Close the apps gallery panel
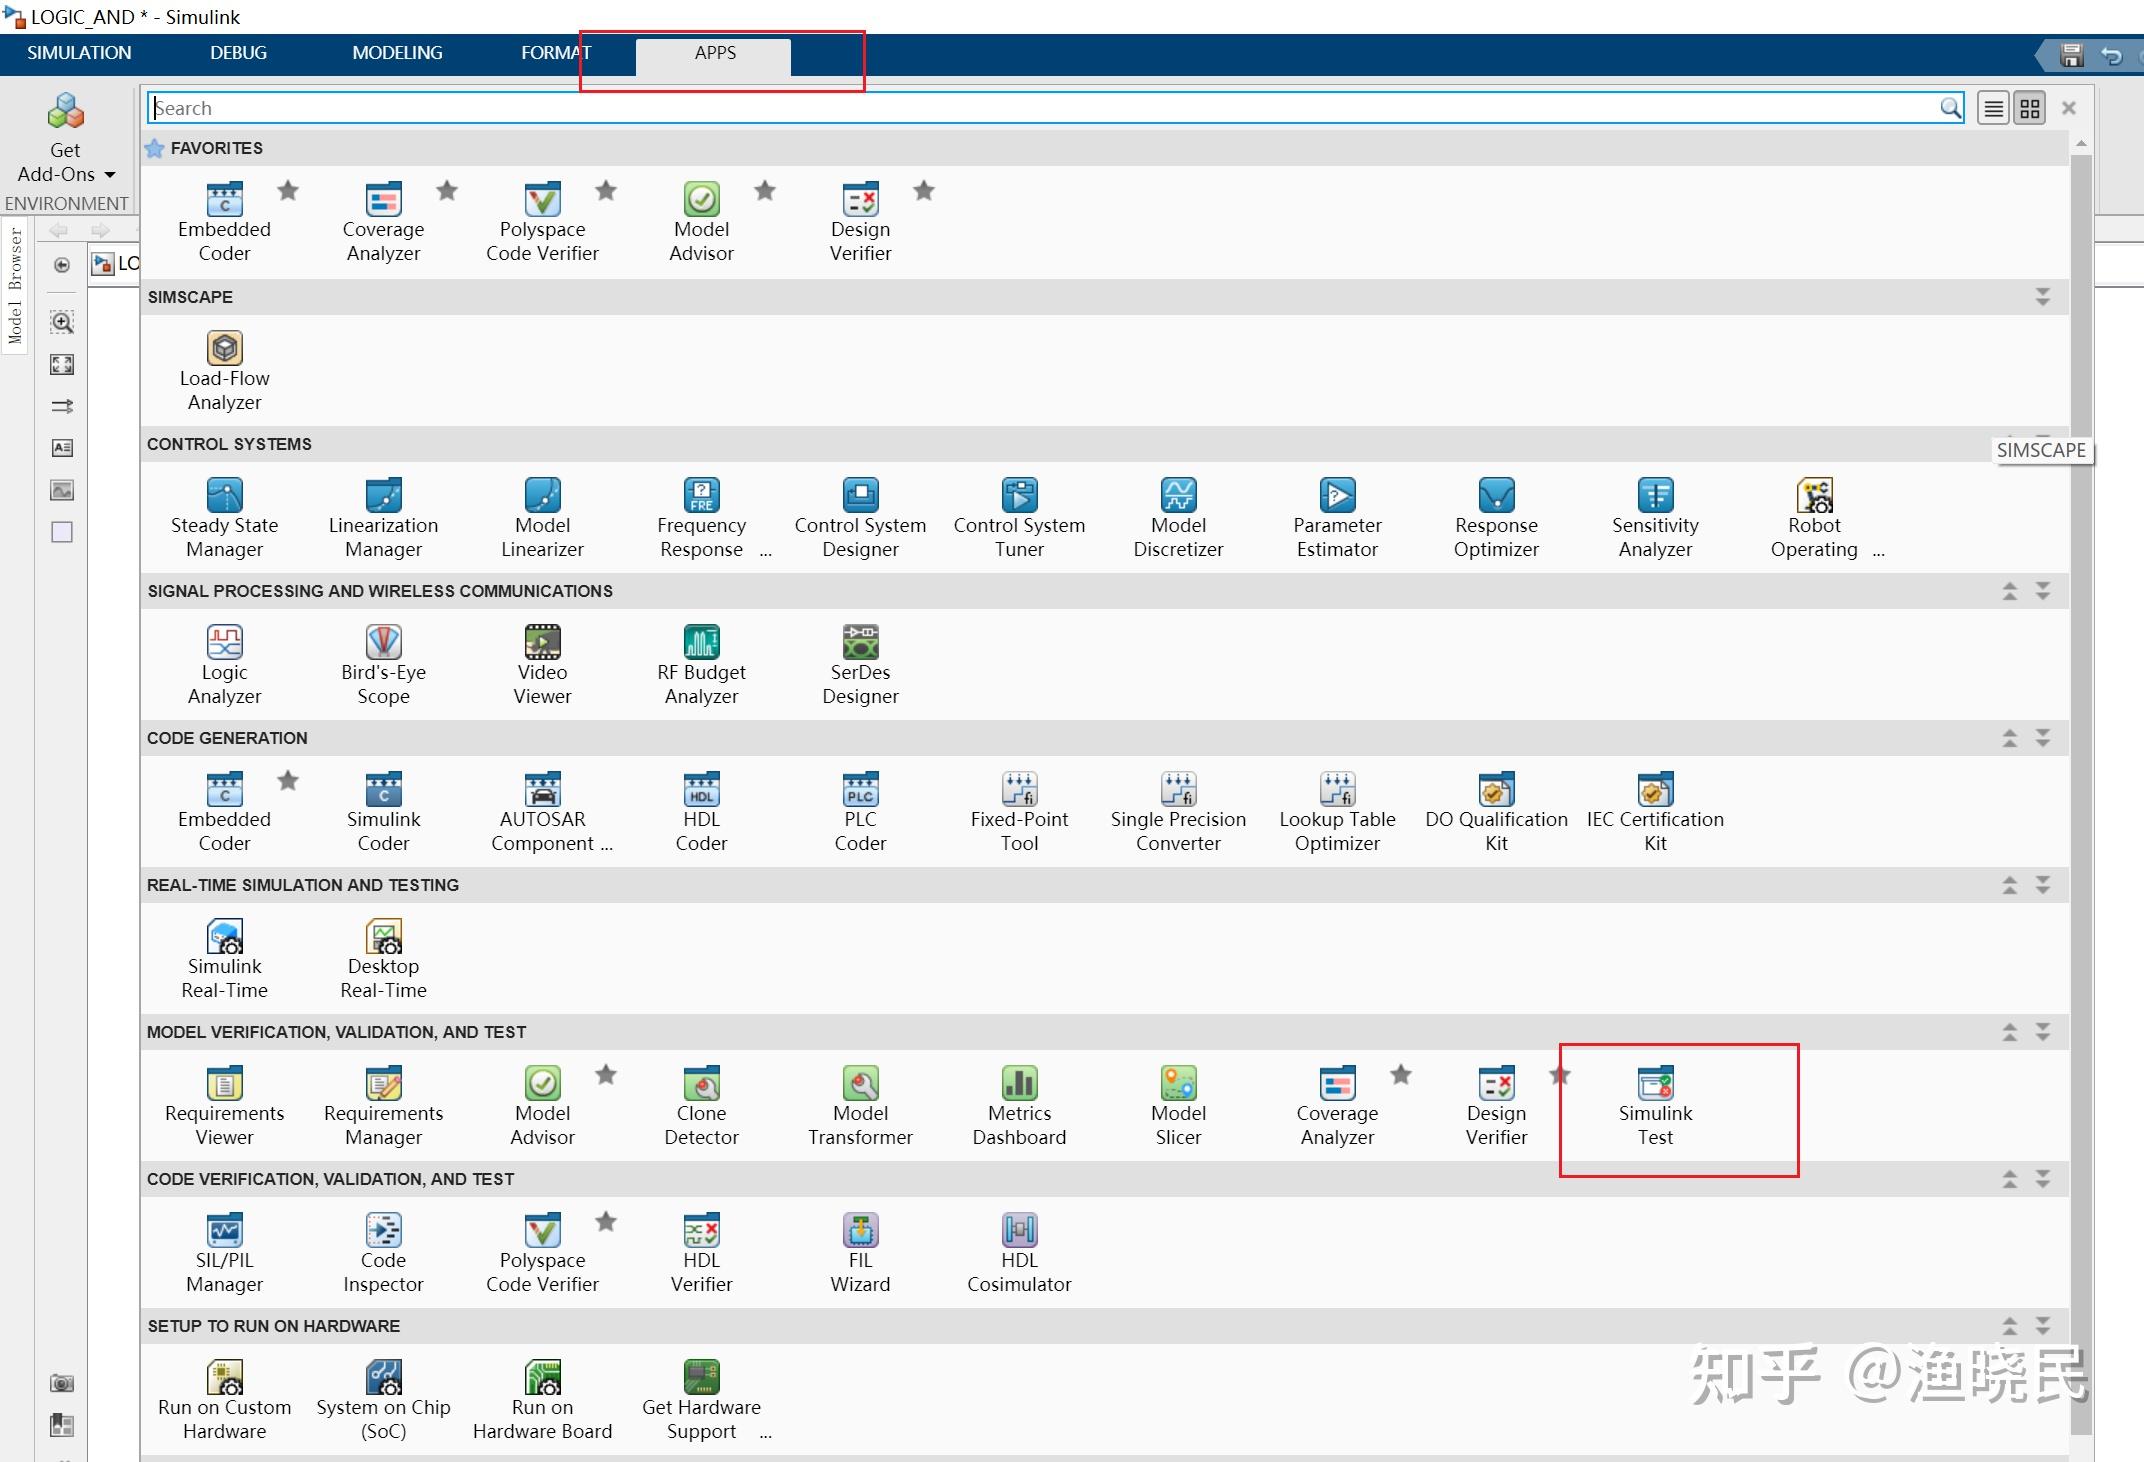Image resolution: width=2144 pixels, height=1462 pixels. (x=2069, y=108)
